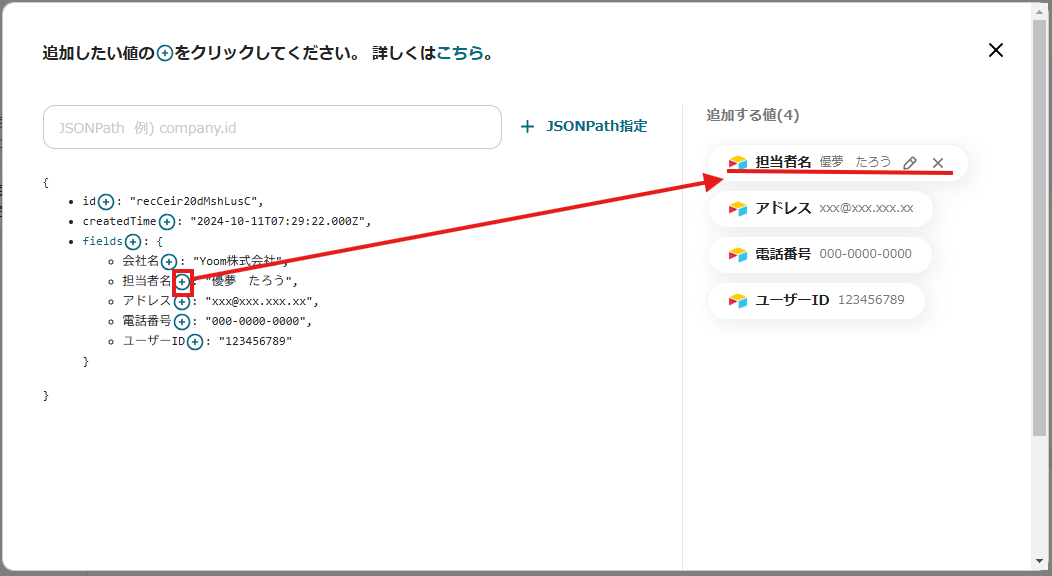The width and height of the screenshot is (1052, 576).
Task: Edit the 担当者名 chip with pencil icon
Action: (909, 163)
